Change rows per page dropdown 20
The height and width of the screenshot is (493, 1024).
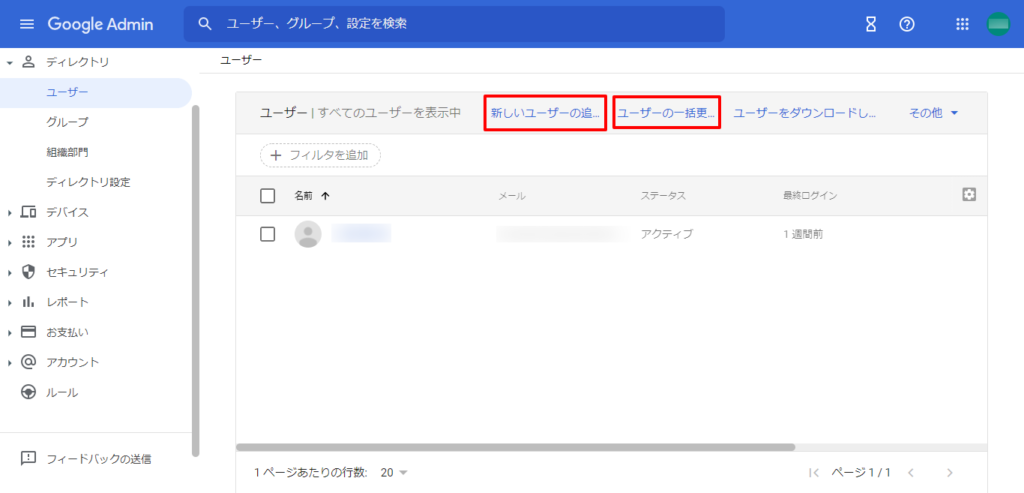point(394,472)
